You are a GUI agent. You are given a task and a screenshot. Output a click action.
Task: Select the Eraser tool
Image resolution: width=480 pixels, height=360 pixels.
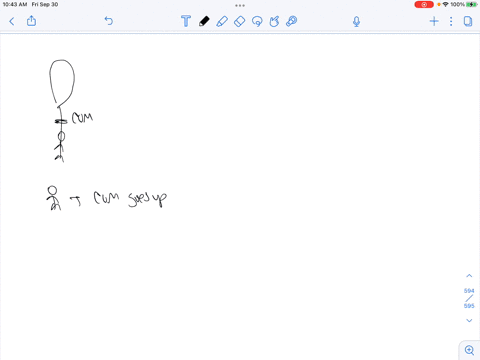tap(239, 22)
